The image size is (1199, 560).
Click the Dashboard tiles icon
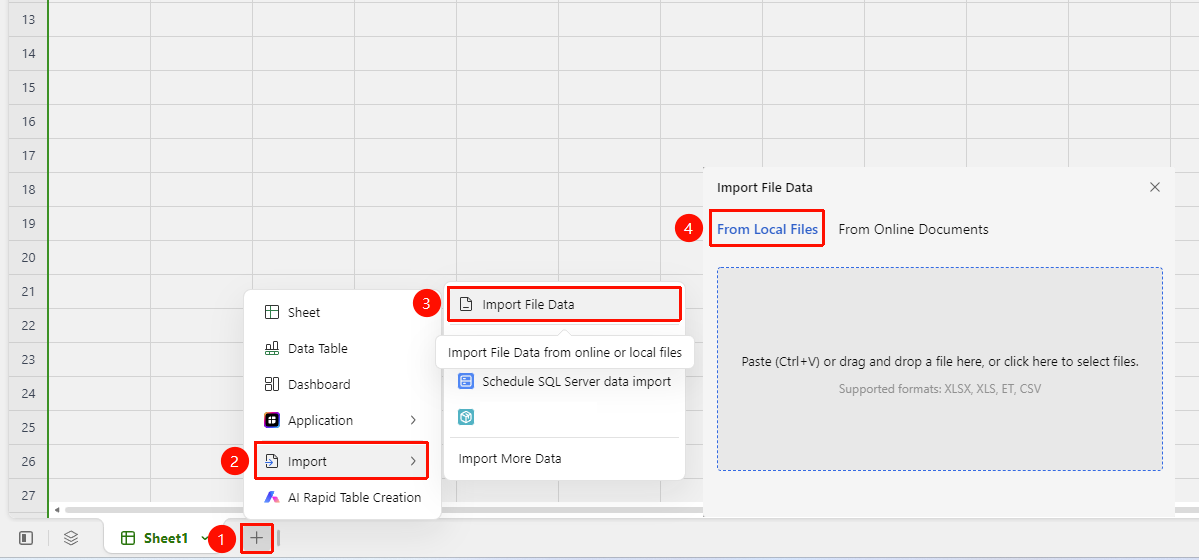(x=271, y=384)
